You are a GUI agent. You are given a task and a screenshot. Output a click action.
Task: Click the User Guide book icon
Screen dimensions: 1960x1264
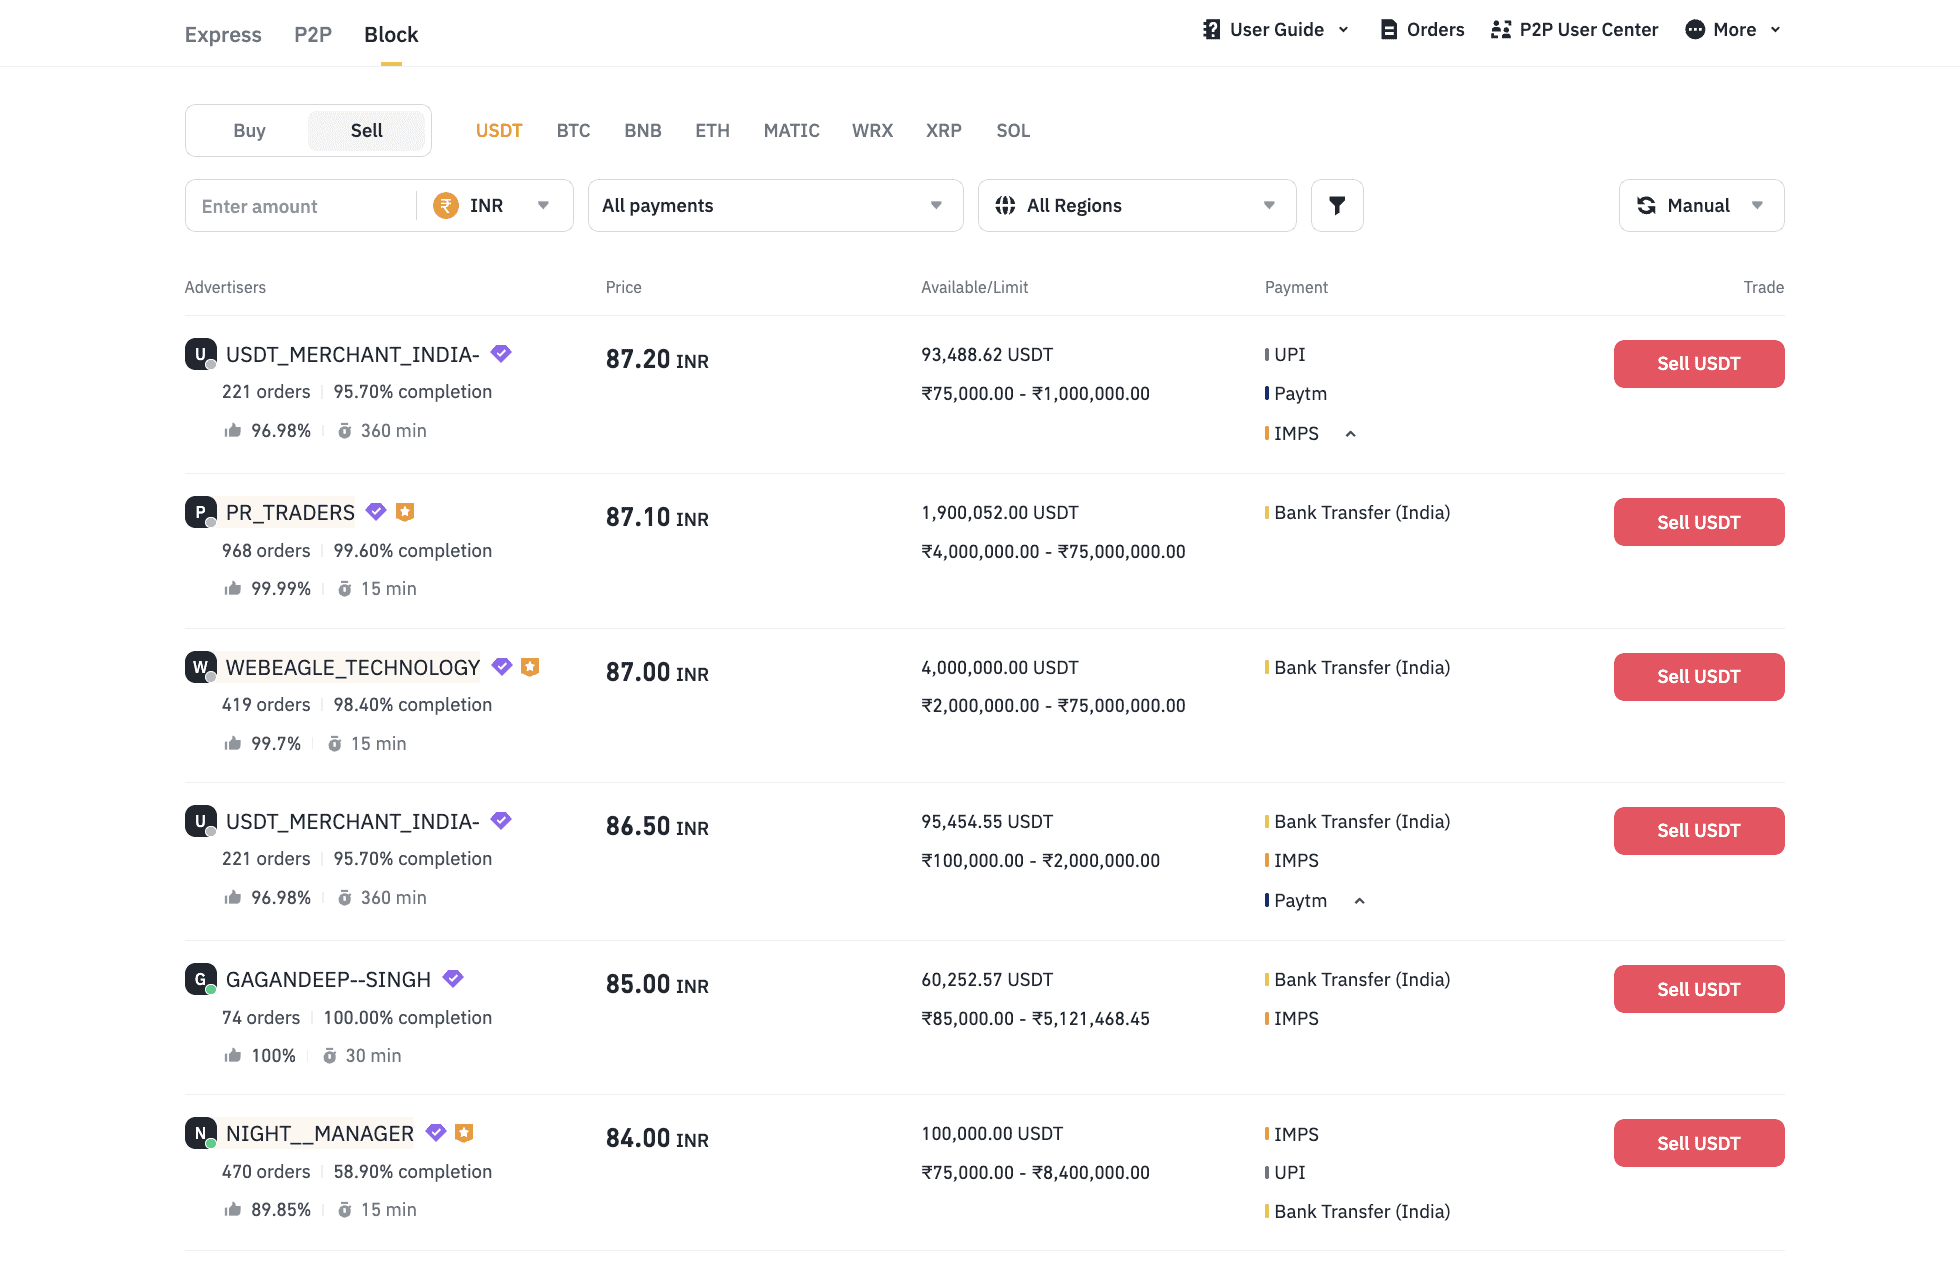click(x=1211, y=30)
